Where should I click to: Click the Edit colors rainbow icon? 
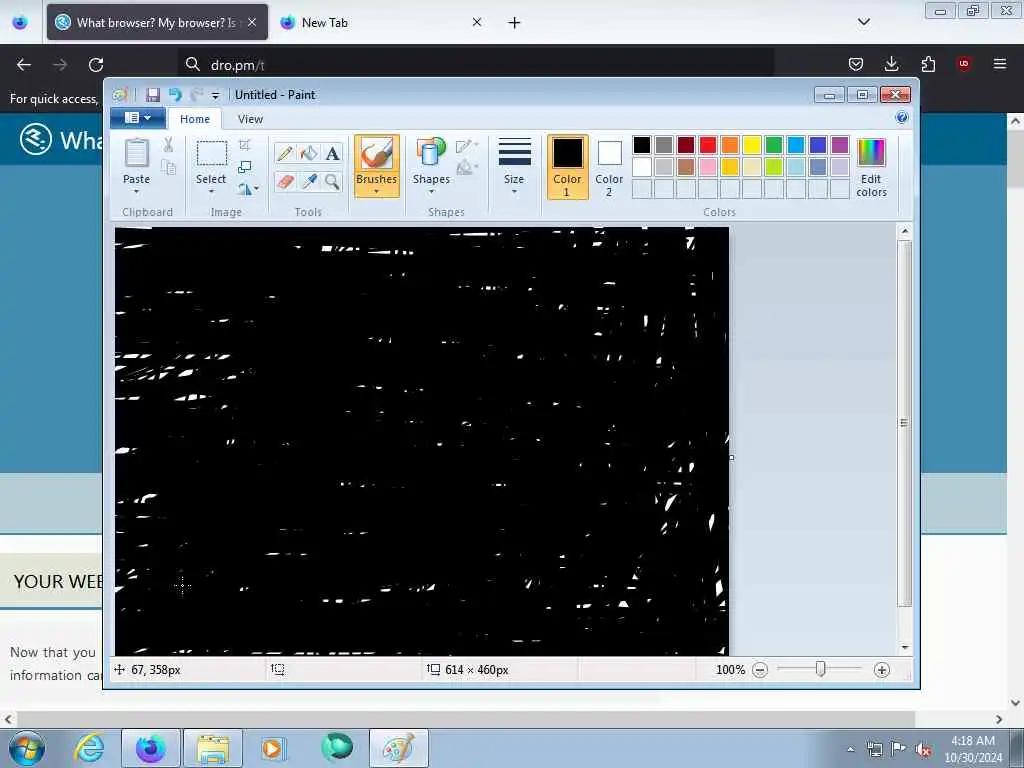[871, 153]
